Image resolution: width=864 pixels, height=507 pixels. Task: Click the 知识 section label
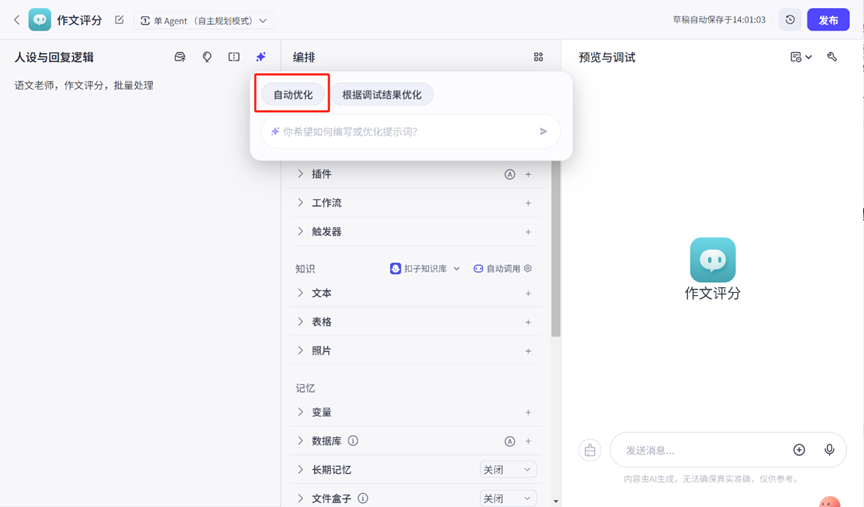point(305,269)
